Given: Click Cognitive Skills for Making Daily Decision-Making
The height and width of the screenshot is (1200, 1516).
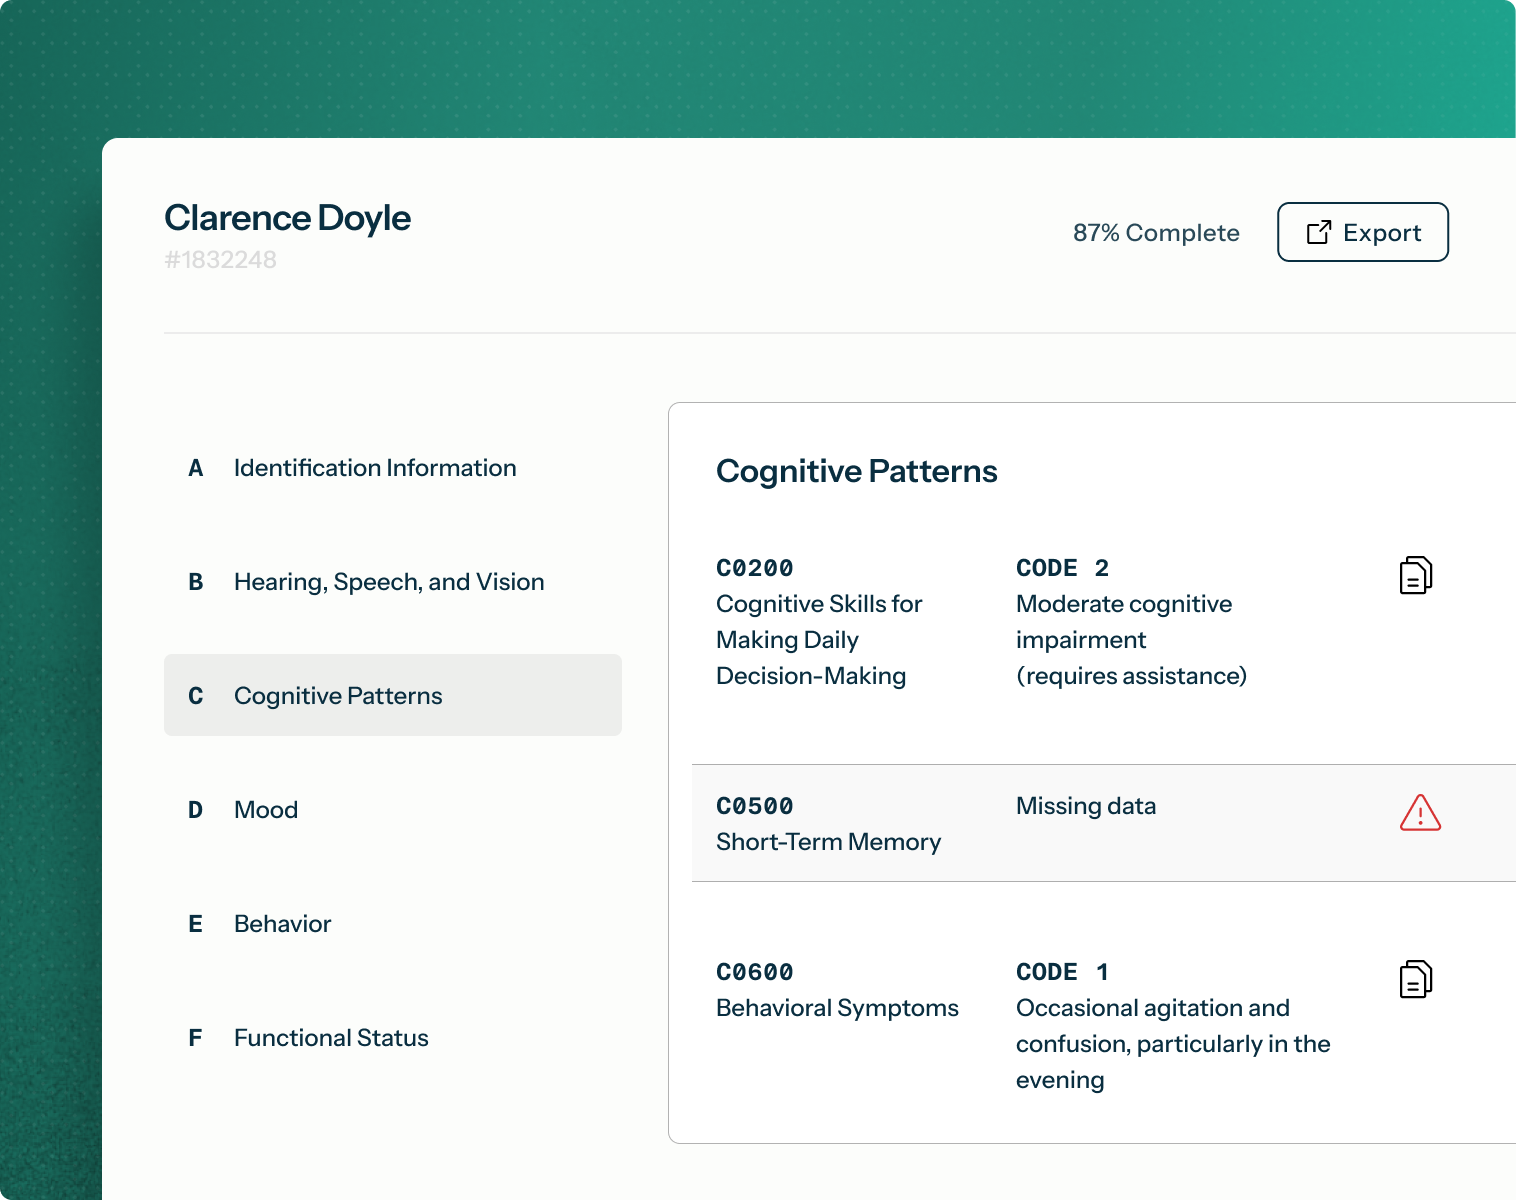Looking at the screenshot, I should pos(819,640).
